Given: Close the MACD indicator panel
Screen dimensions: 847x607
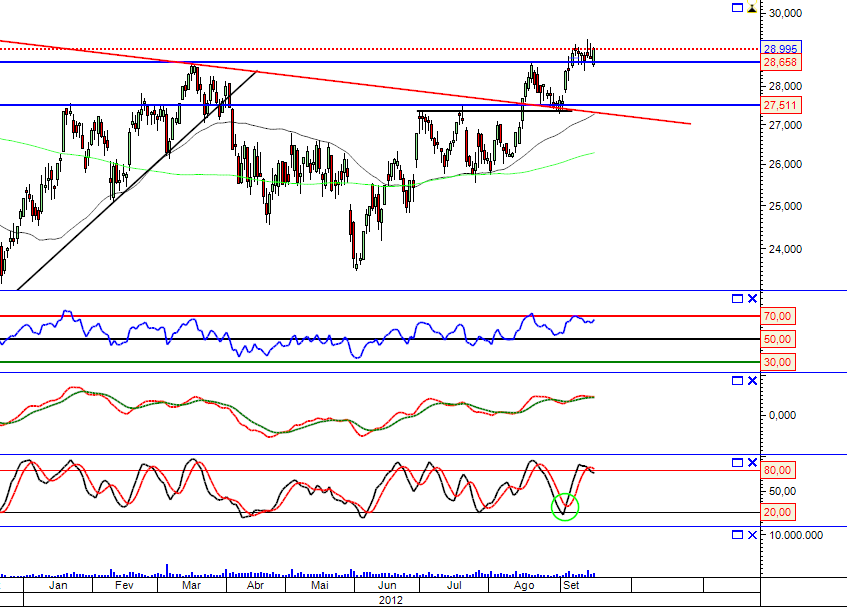Looking at the screenshot, I should tap(752, 381).
